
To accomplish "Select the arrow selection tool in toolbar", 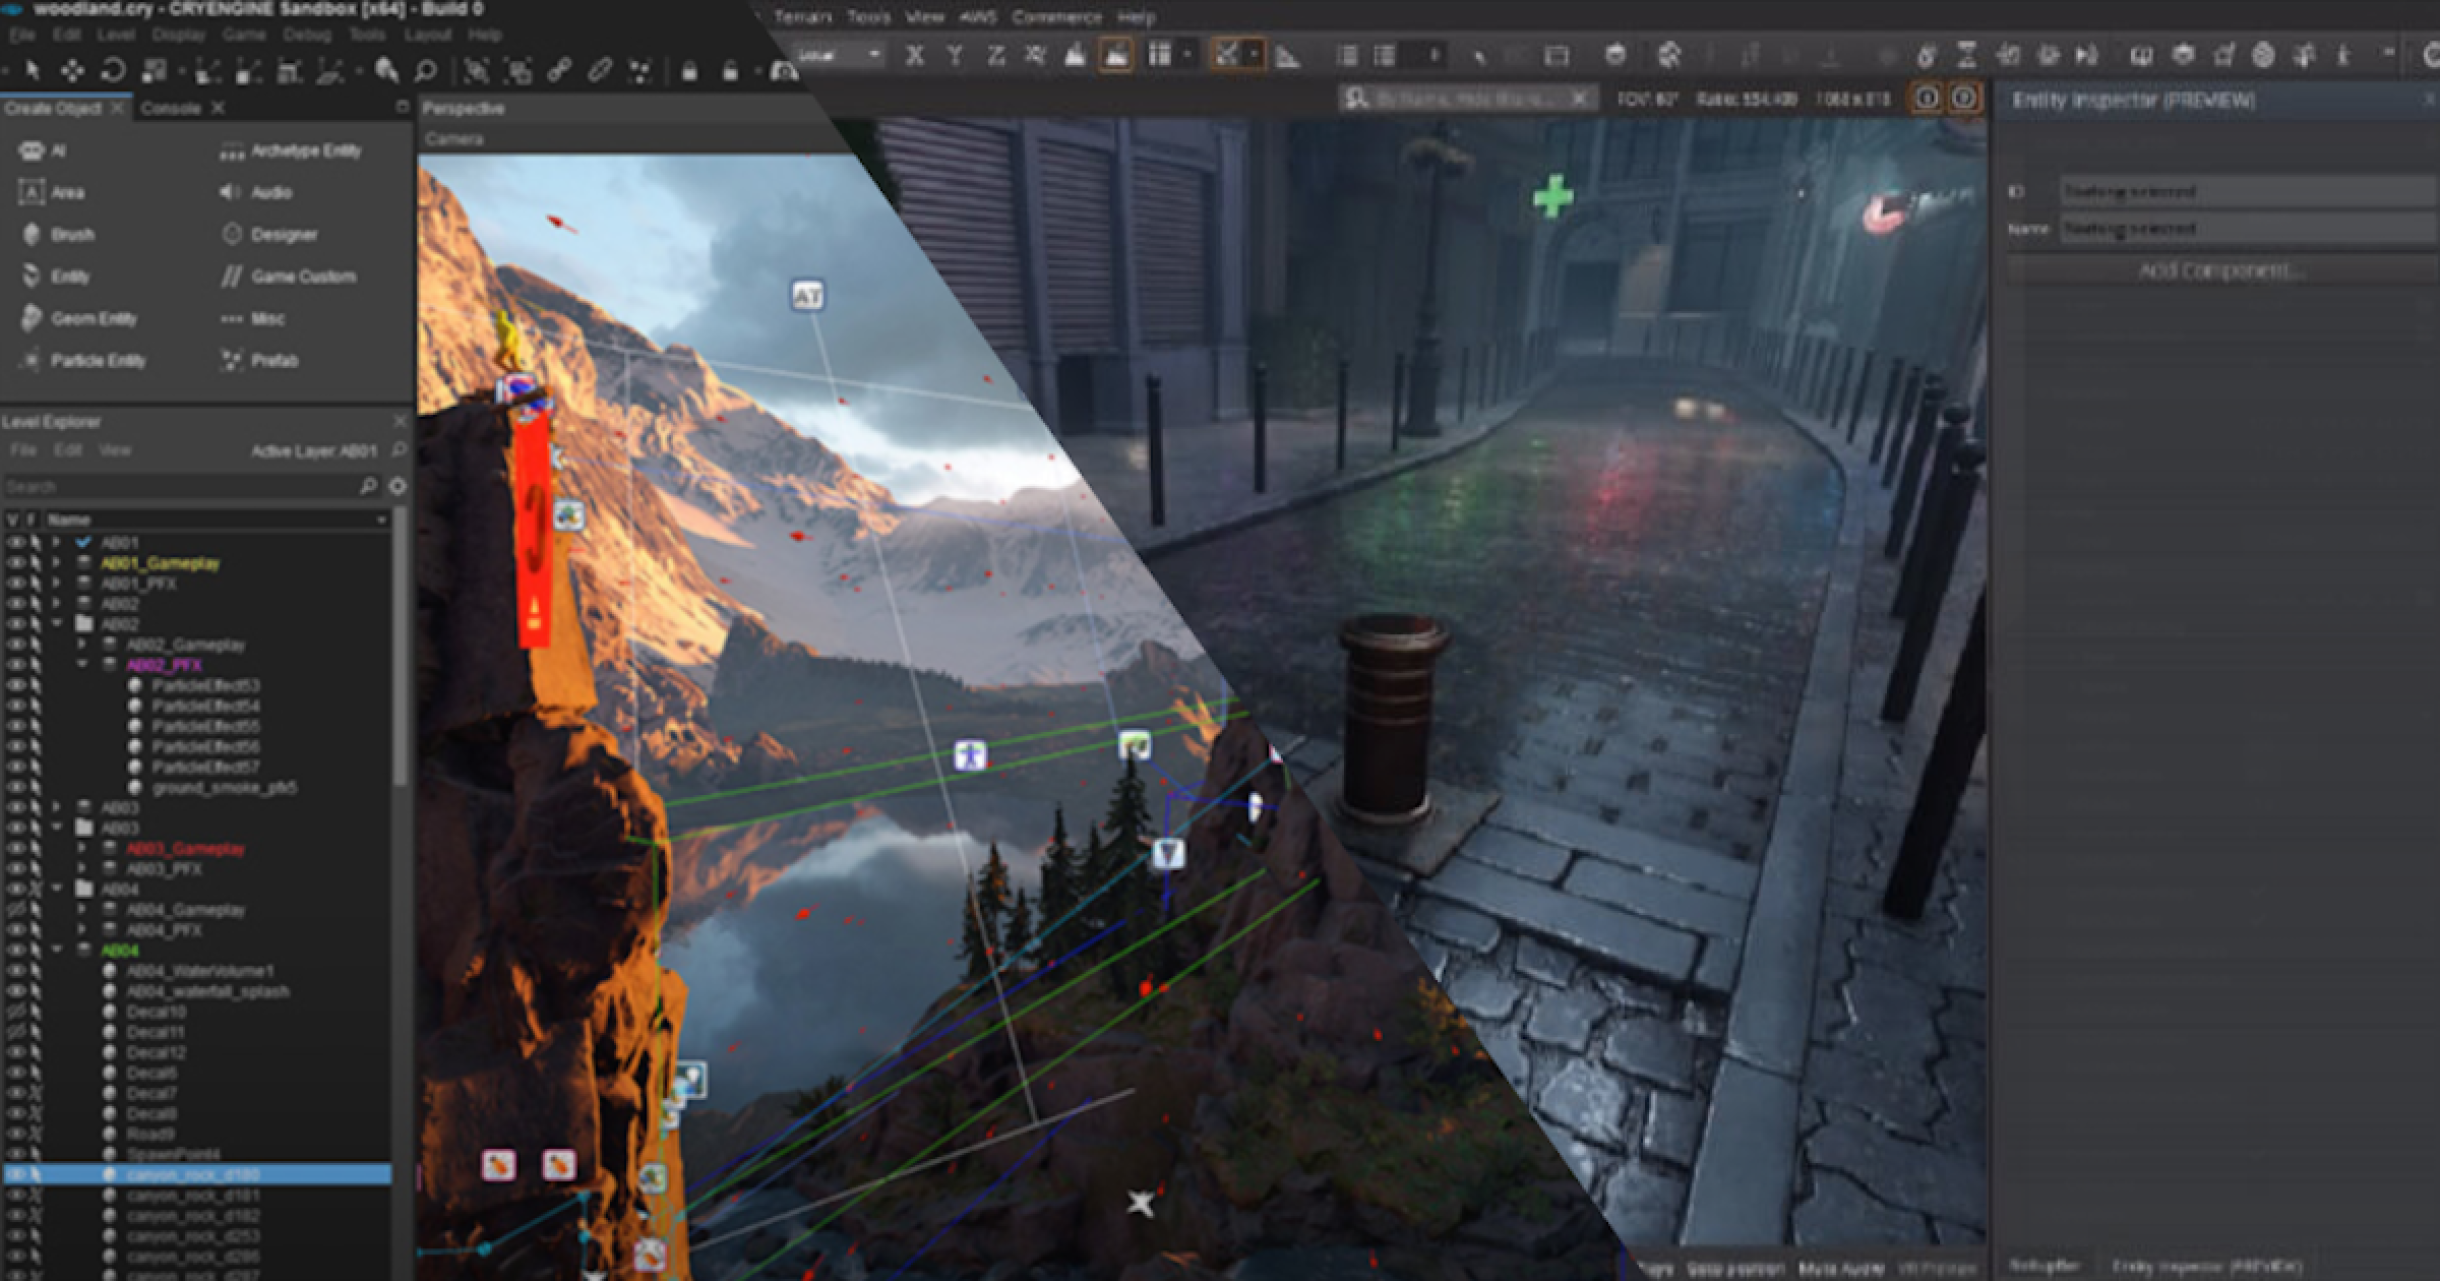I will 32,70.
